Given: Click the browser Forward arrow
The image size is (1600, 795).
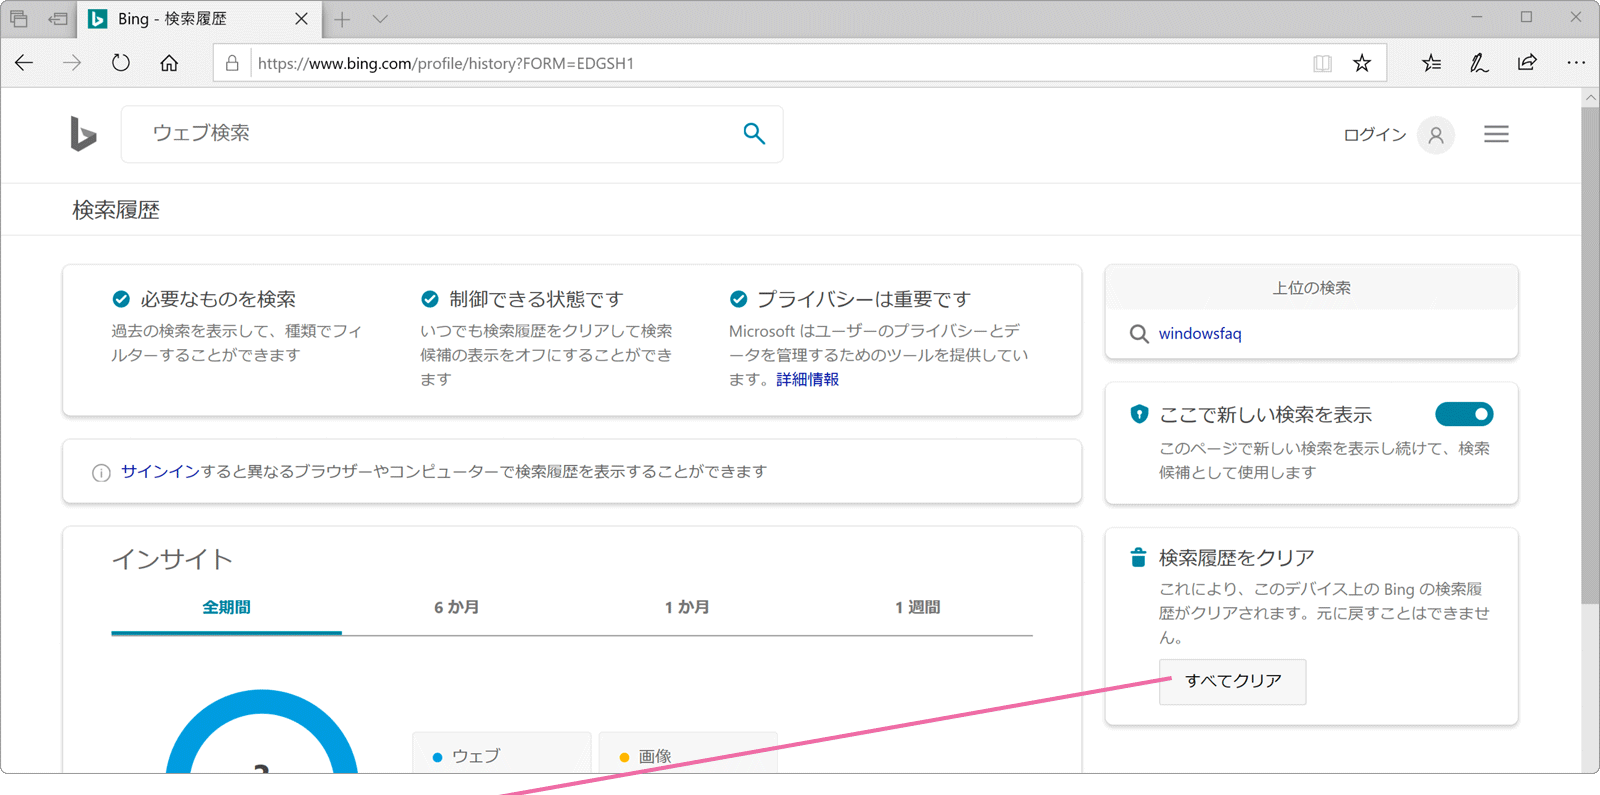Looking at the screenshot, I should click(x=72, y=63).
